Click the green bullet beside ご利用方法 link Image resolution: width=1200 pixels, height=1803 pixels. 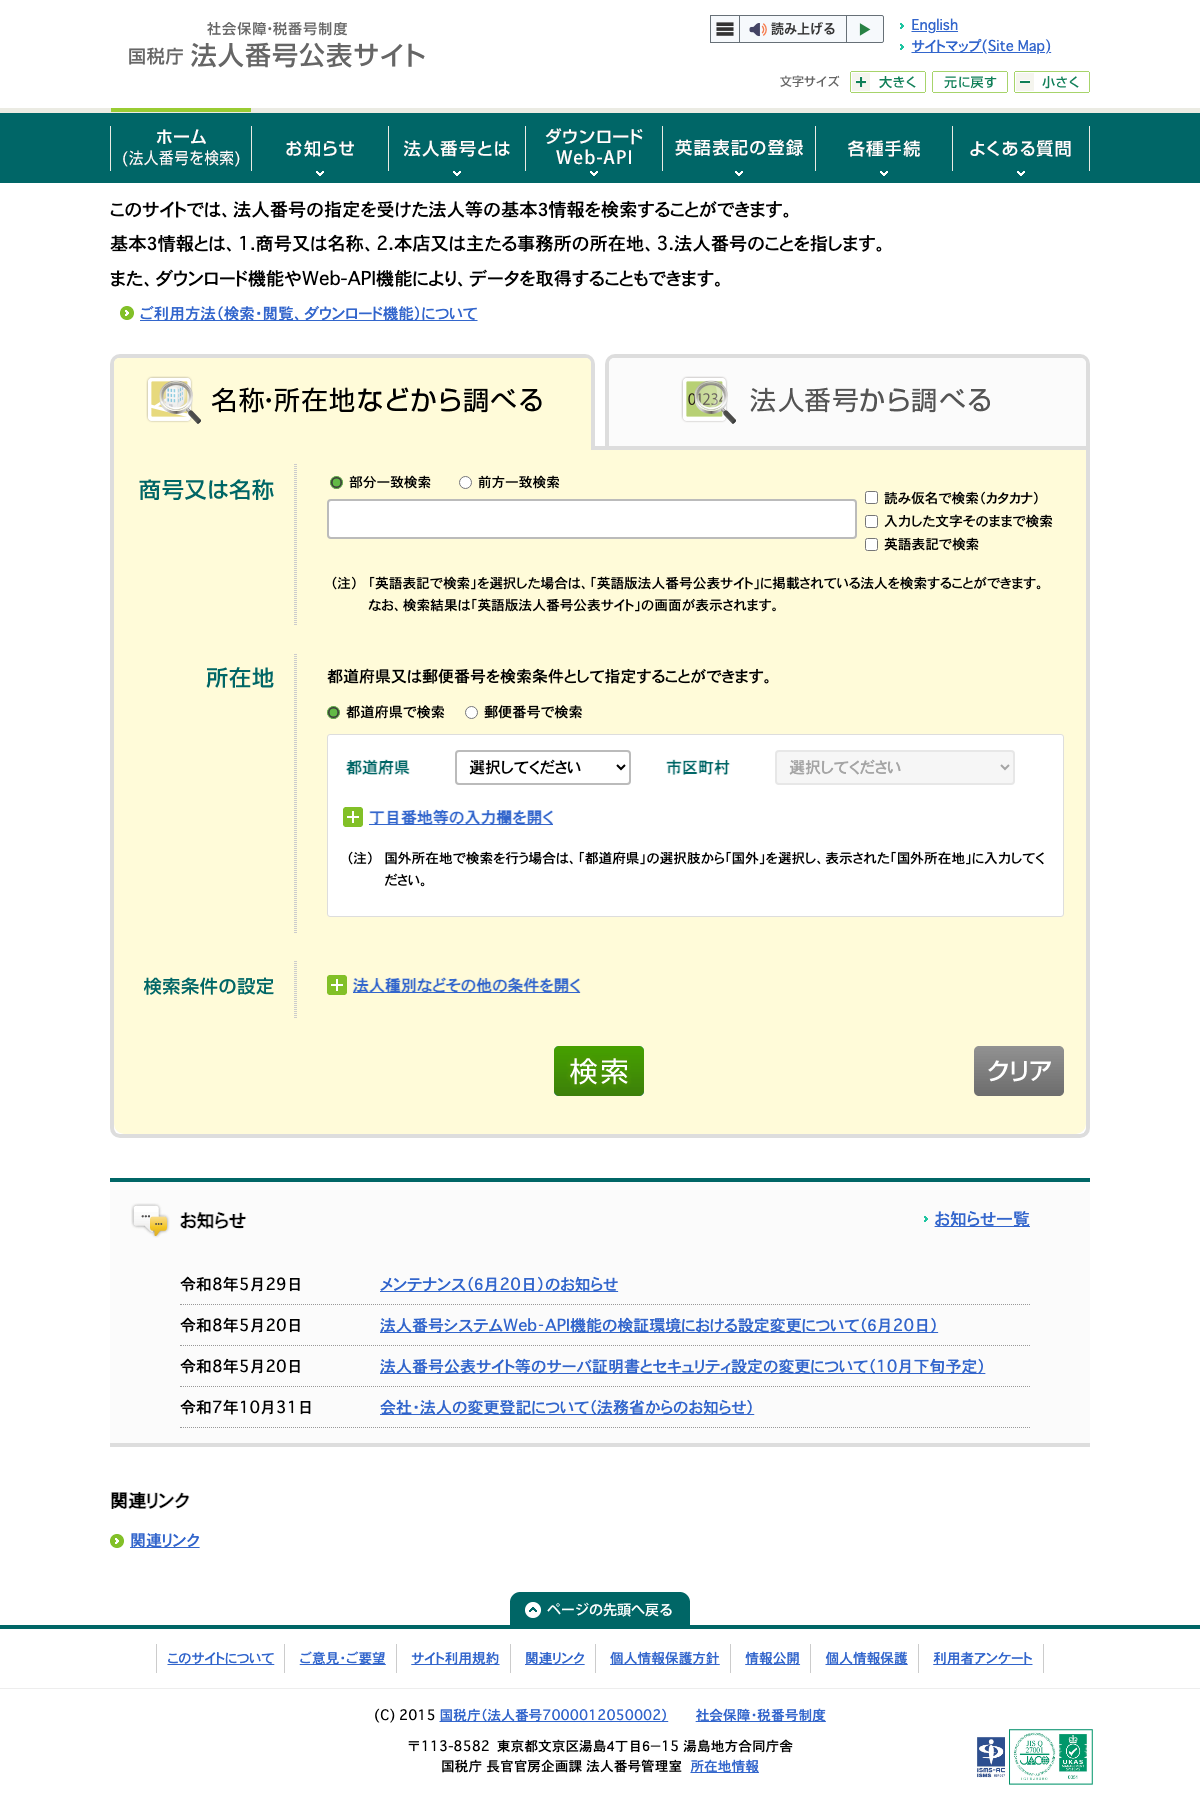point(127,314)
